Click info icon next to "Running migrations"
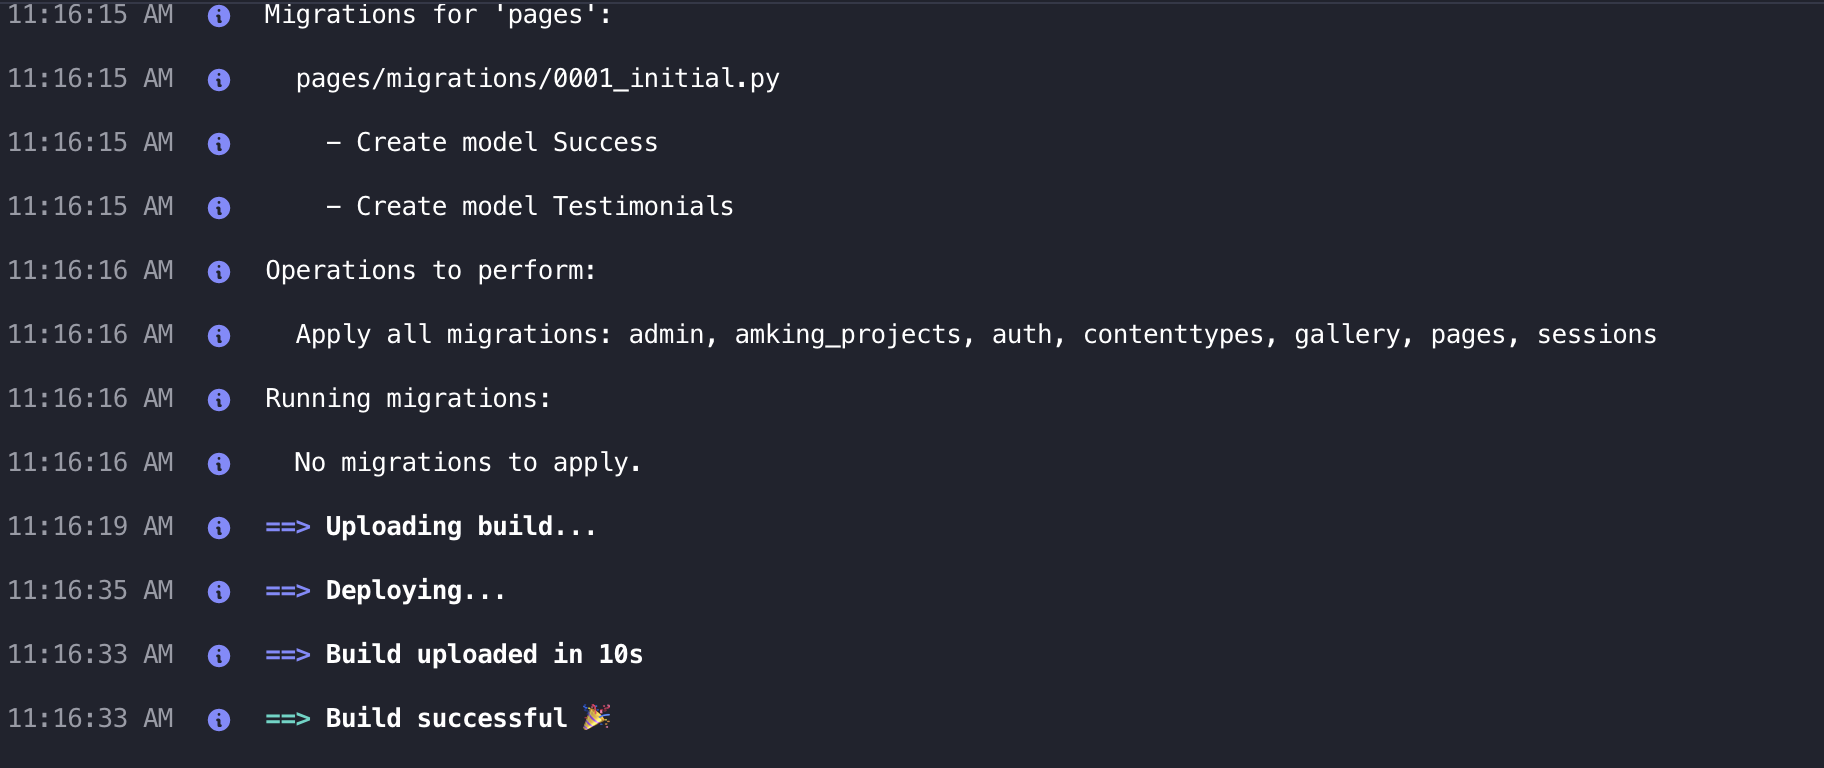 (219, 400)
